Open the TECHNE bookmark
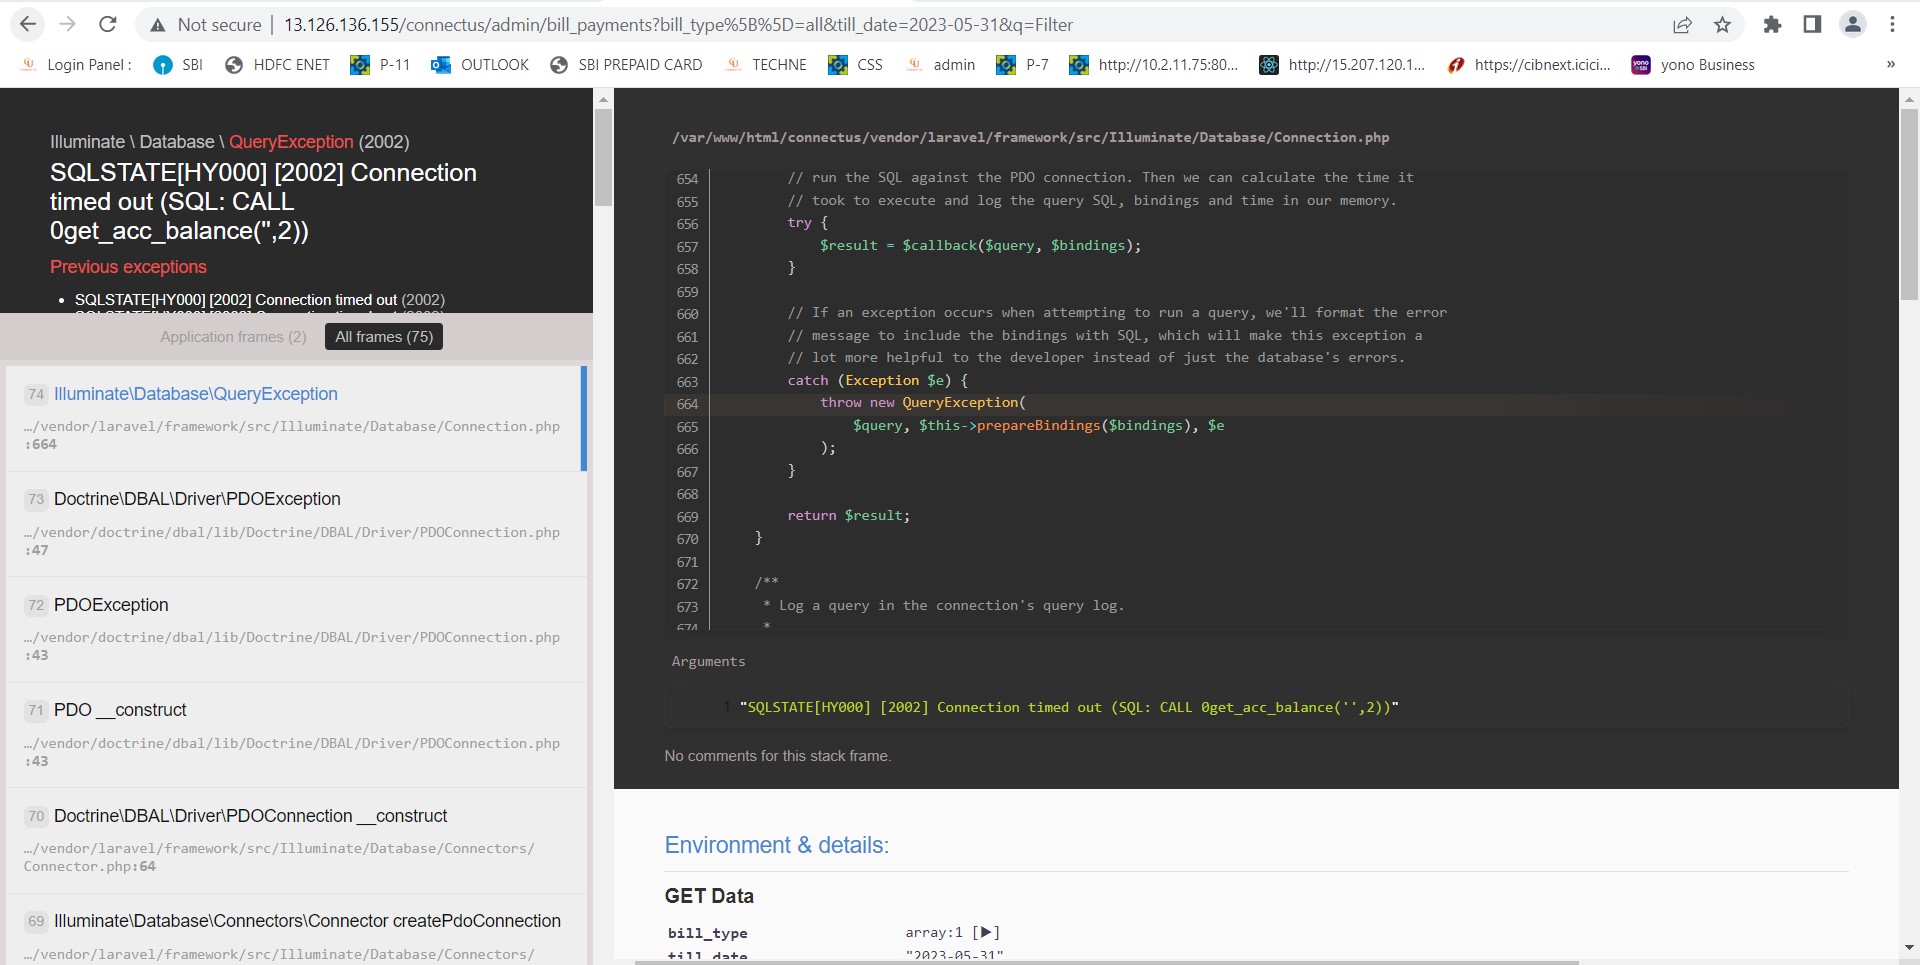This screenshot has width=1920, height=965. (x=766, y=65)
